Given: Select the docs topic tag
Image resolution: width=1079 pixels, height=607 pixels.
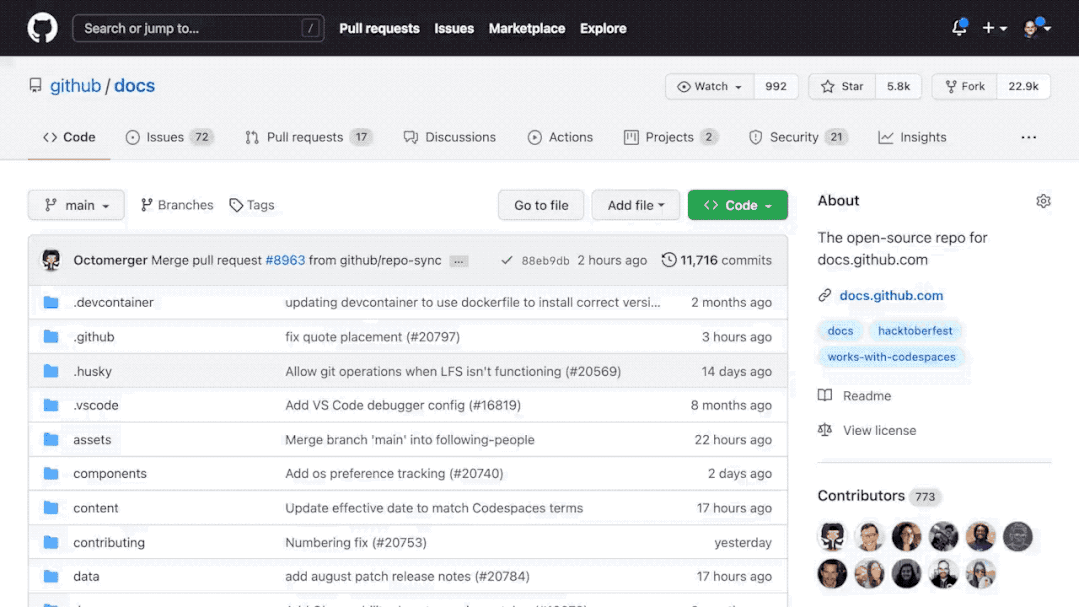Looking at the screenshot, I should coord(840,330).
